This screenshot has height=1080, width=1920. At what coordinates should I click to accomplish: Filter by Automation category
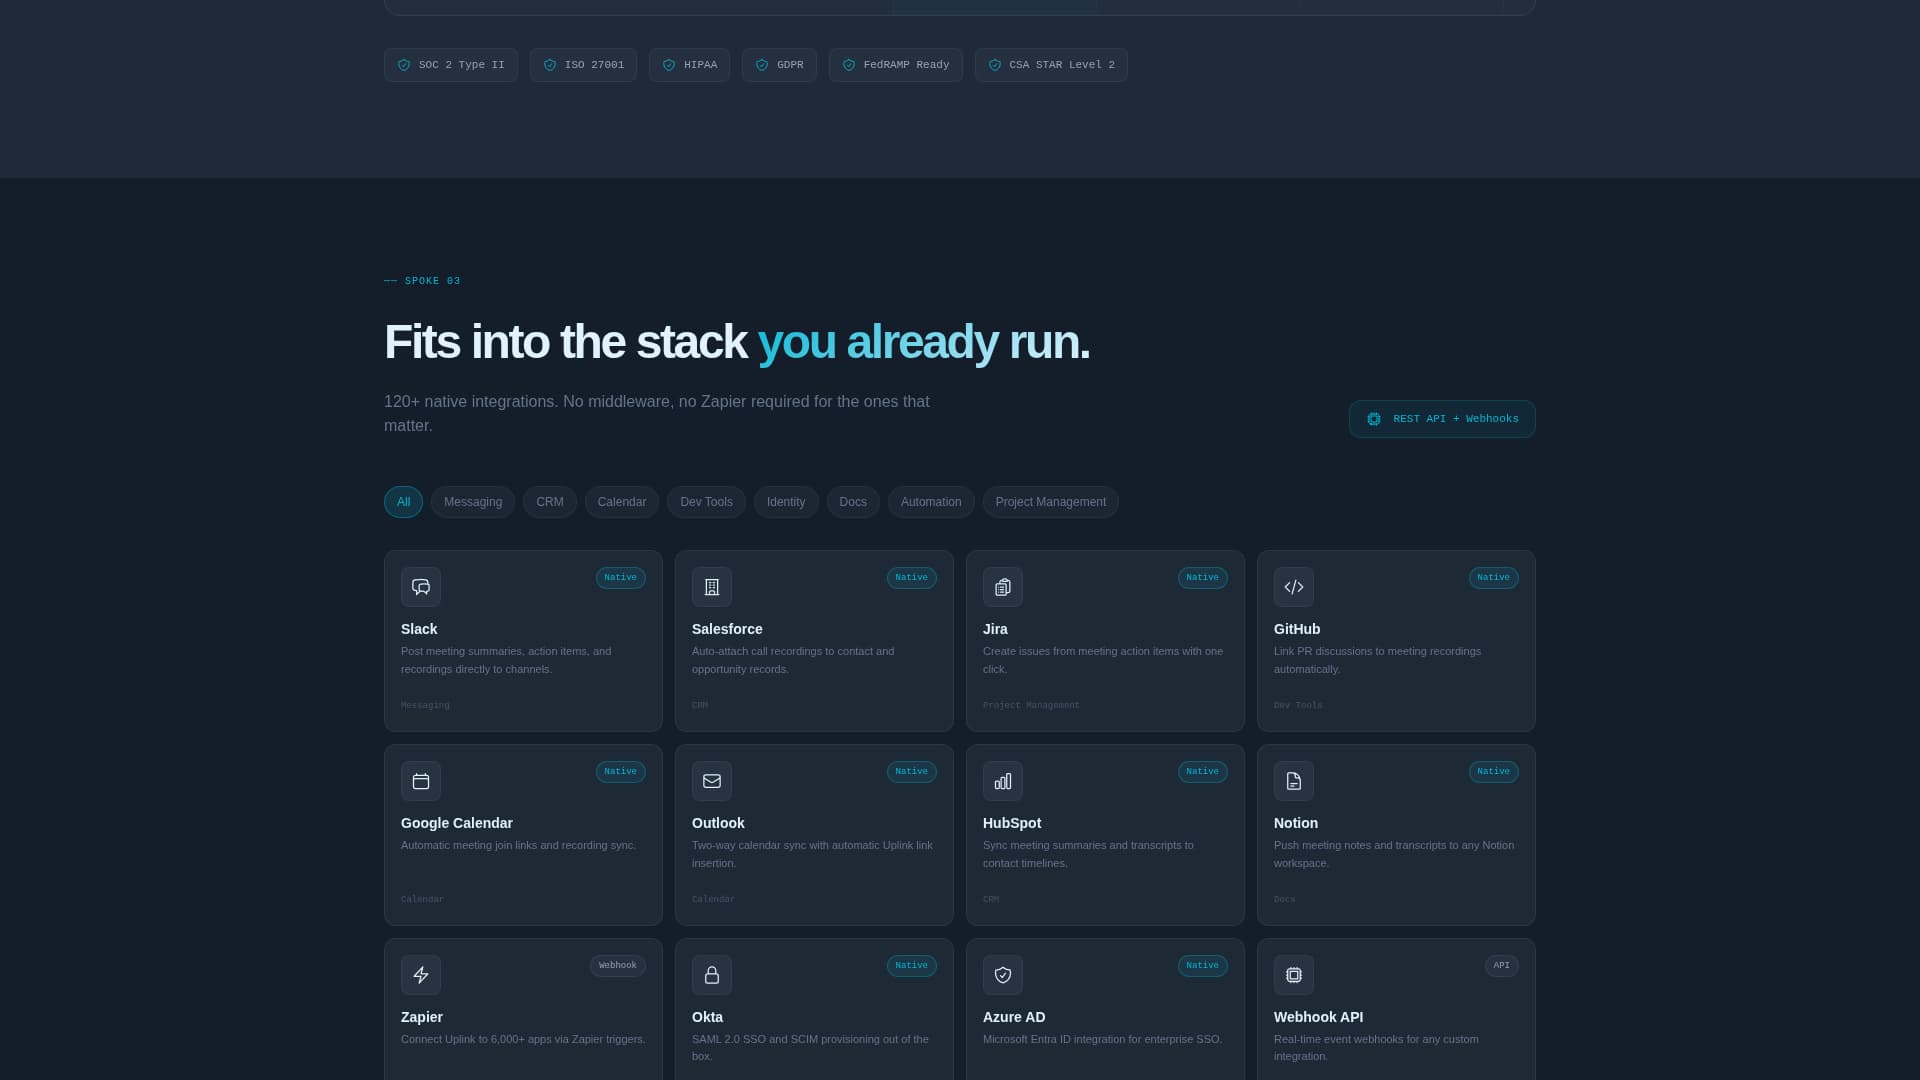coord(931,502)
